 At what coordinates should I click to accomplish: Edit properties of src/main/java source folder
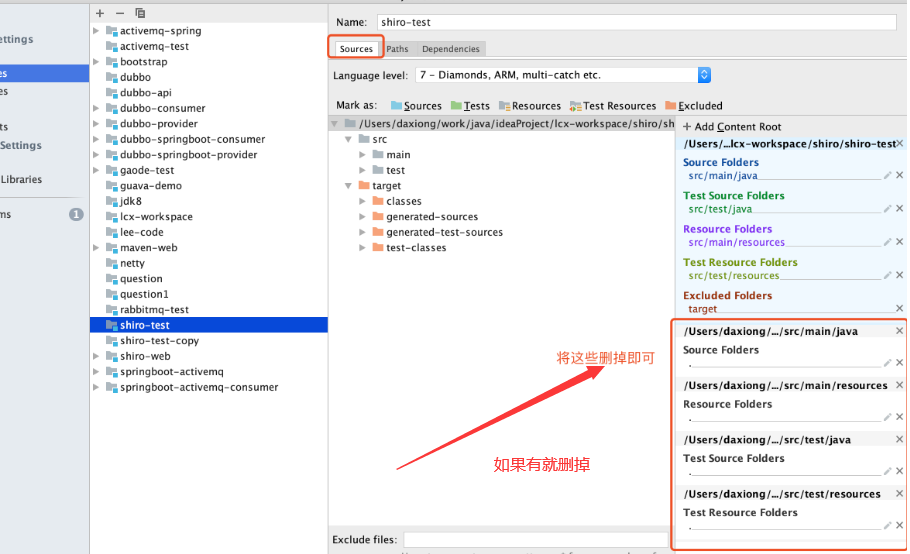(x=887, y=176)
